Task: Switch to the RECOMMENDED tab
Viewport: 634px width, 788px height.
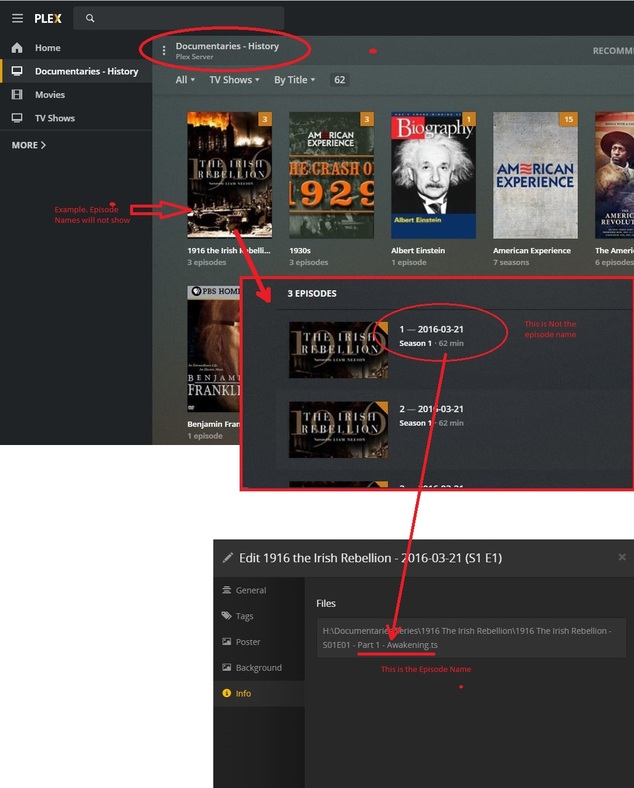Action: tap(613, 51)
